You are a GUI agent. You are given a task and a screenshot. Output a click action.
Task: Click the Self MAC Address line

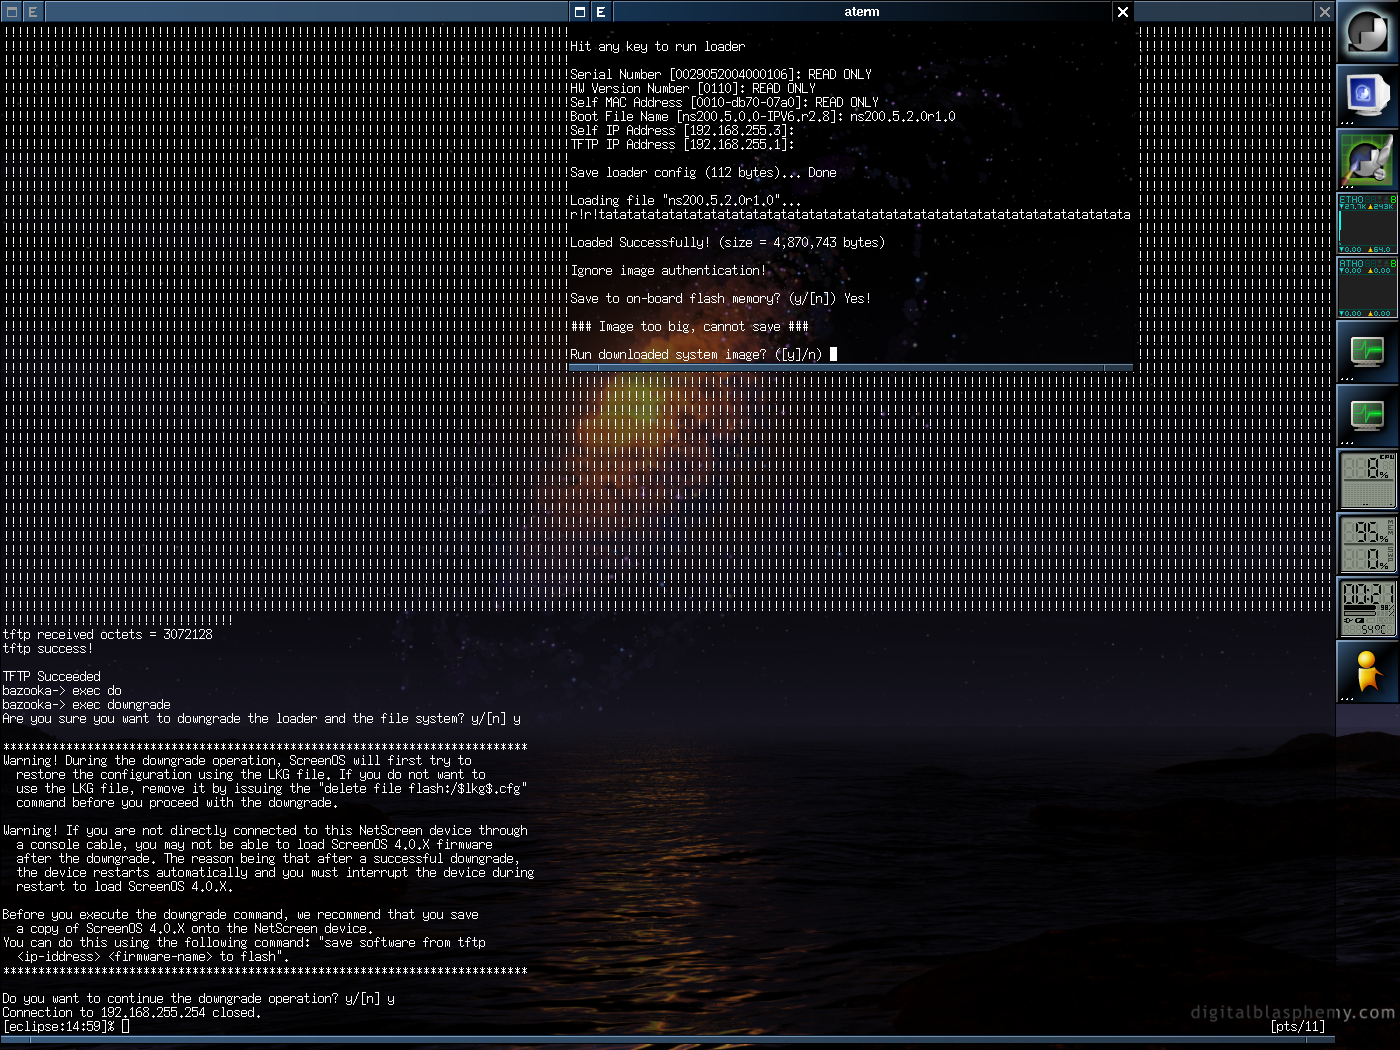pyautogui.click(x=724, y=103)
